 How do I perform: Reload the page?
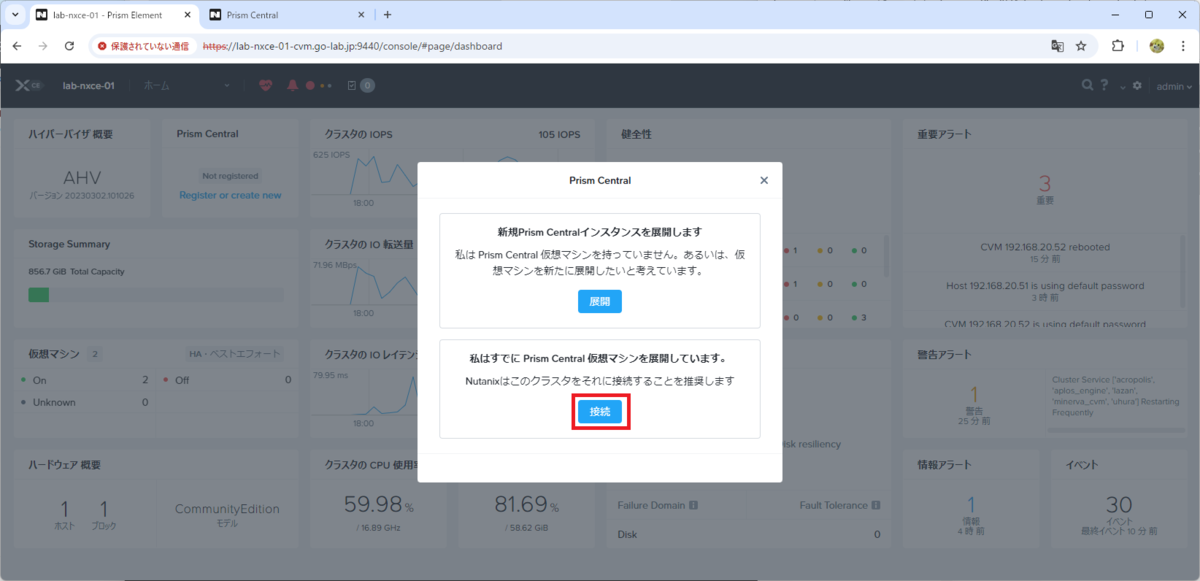69,46
